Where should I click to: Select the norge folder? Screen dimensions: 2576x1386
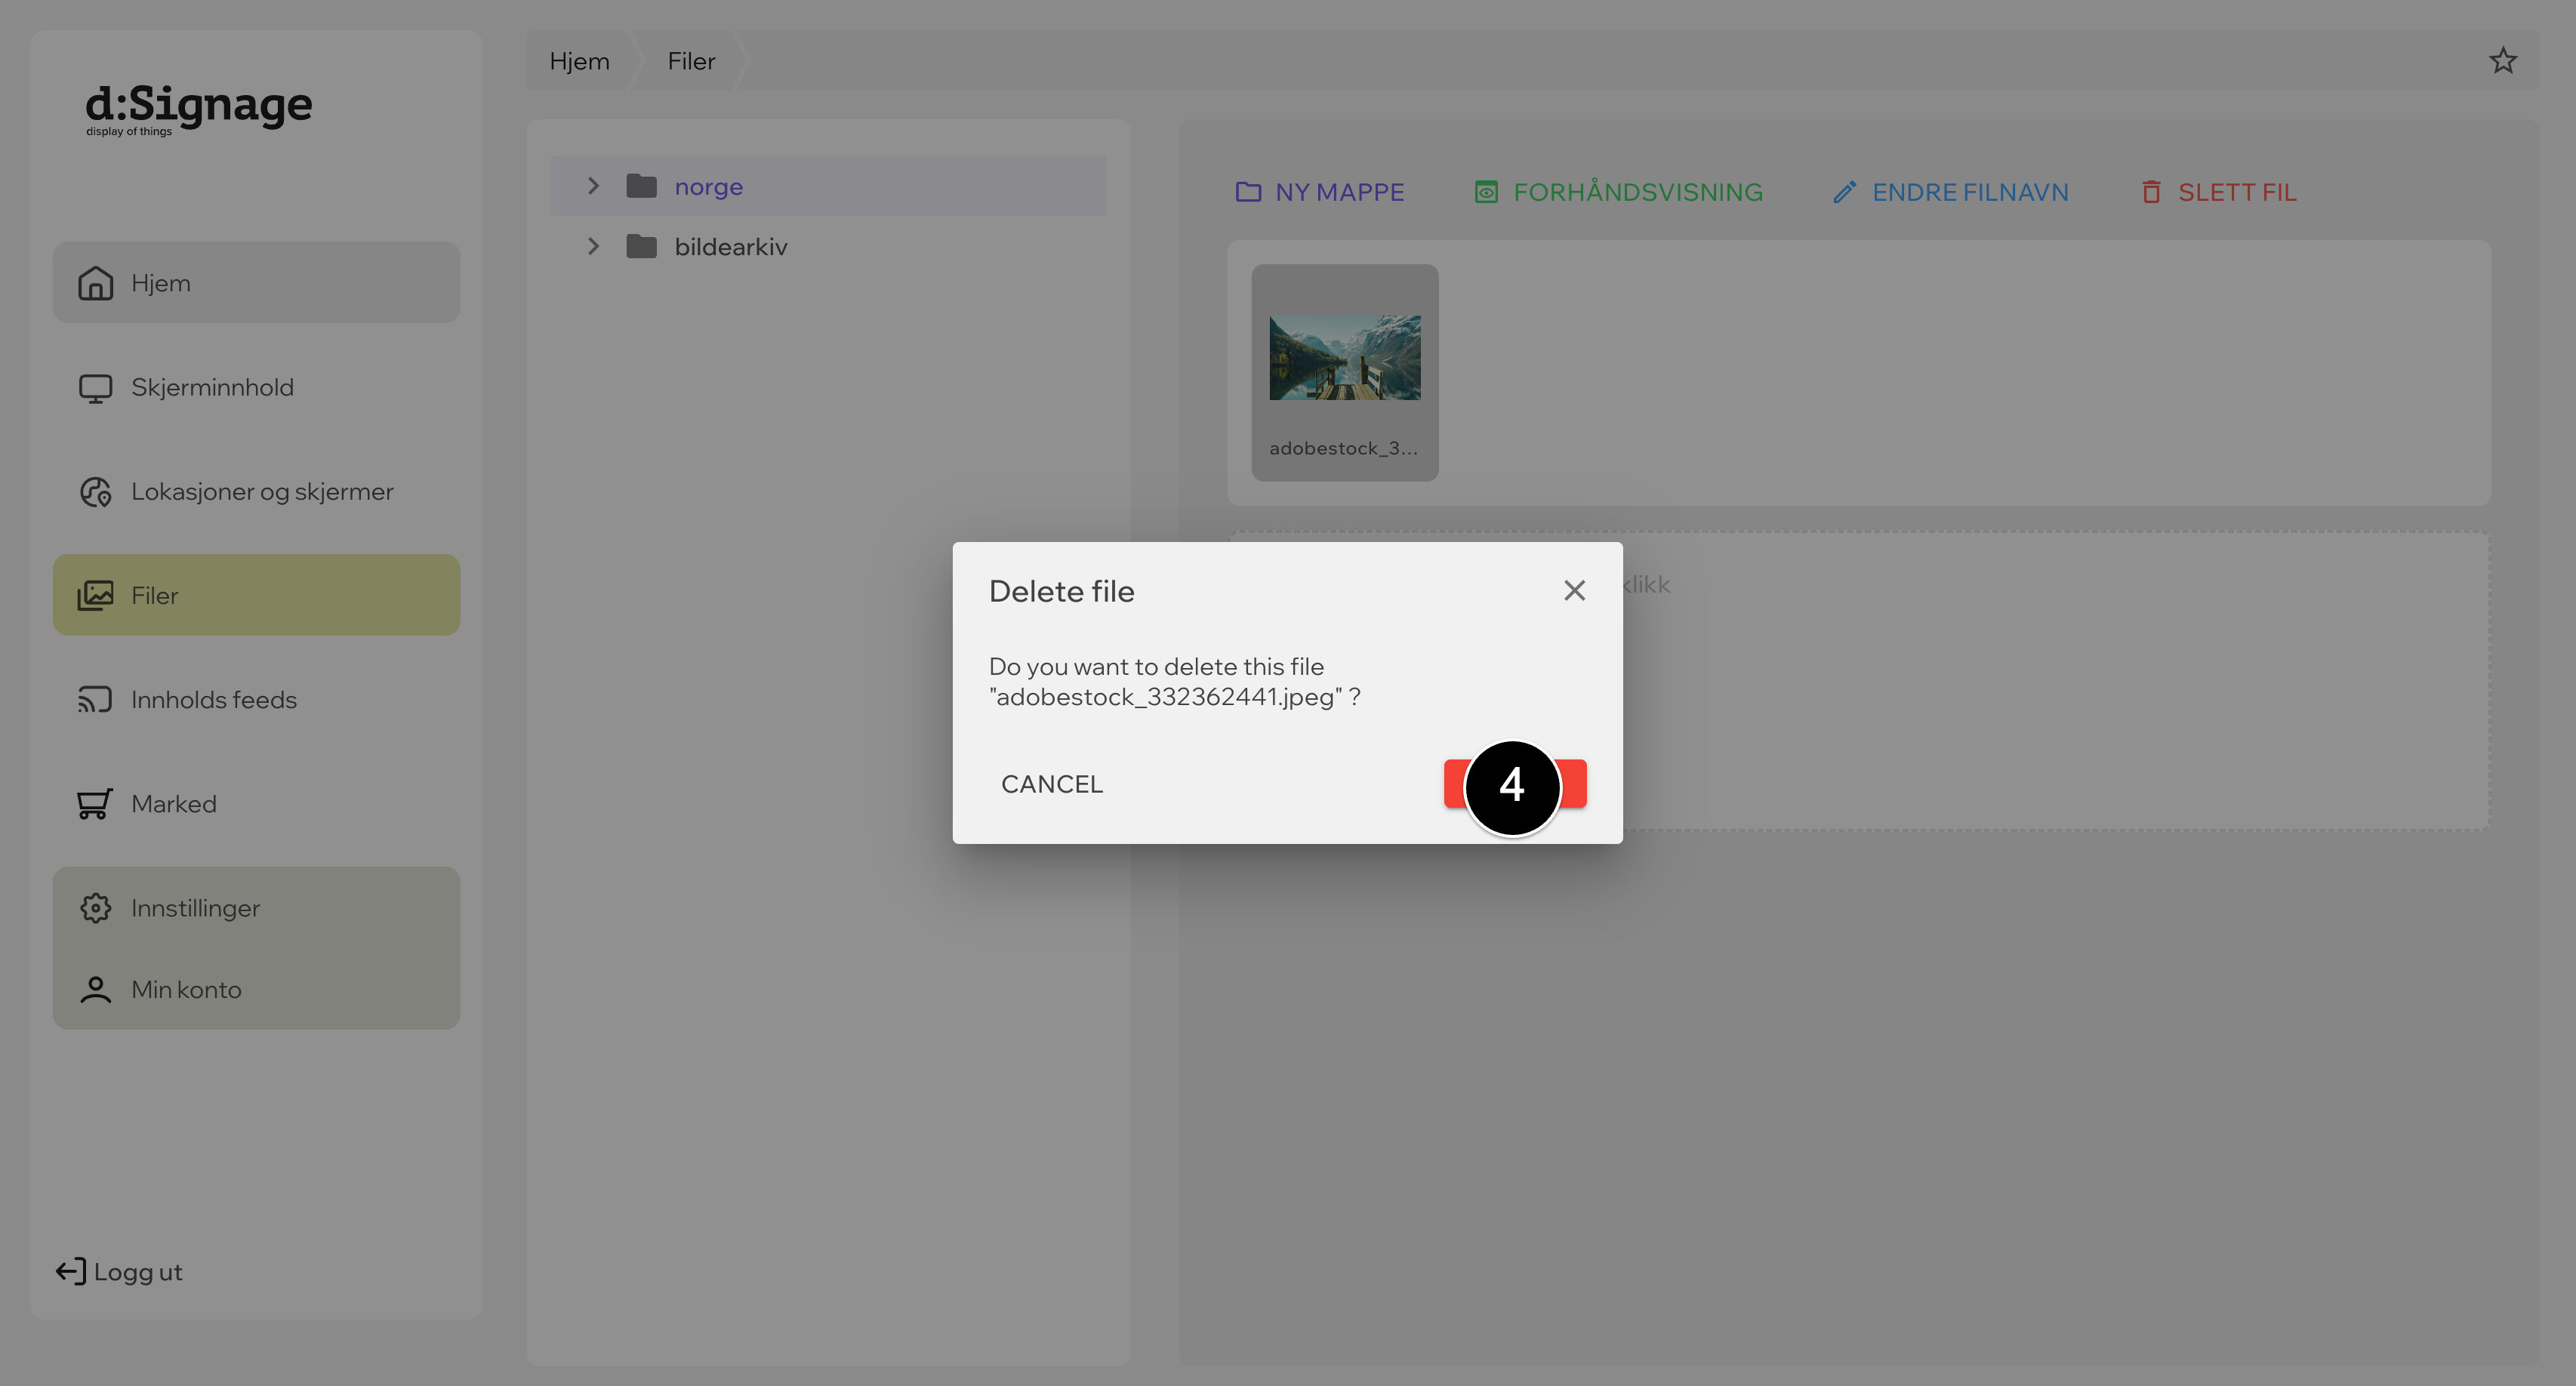click(x=828, y=186)
